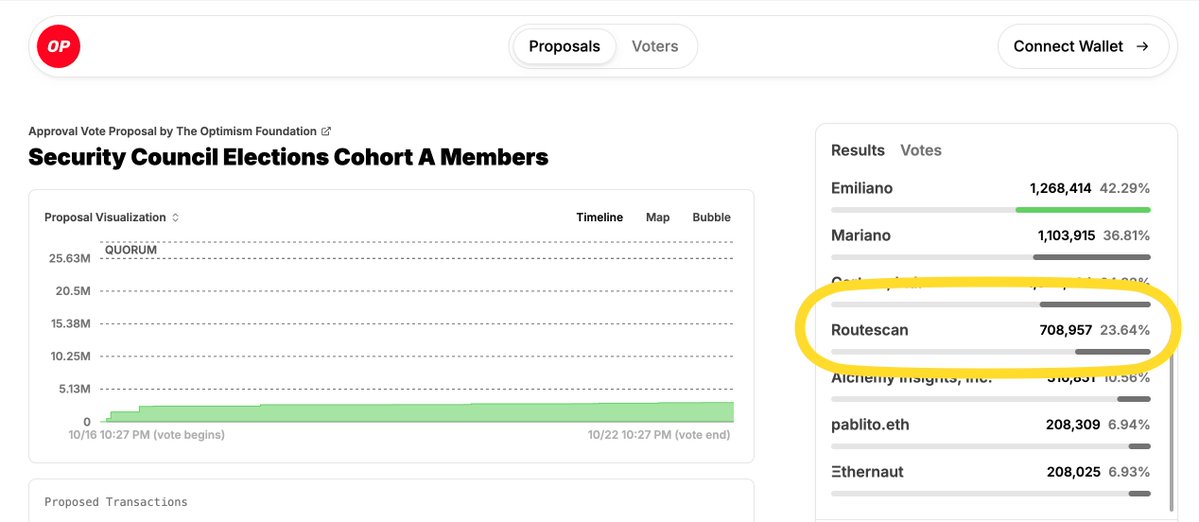Screen dimensions: 1199x522
Task: Click pablito.eth's vote progress bar
Action: (990, 446)
